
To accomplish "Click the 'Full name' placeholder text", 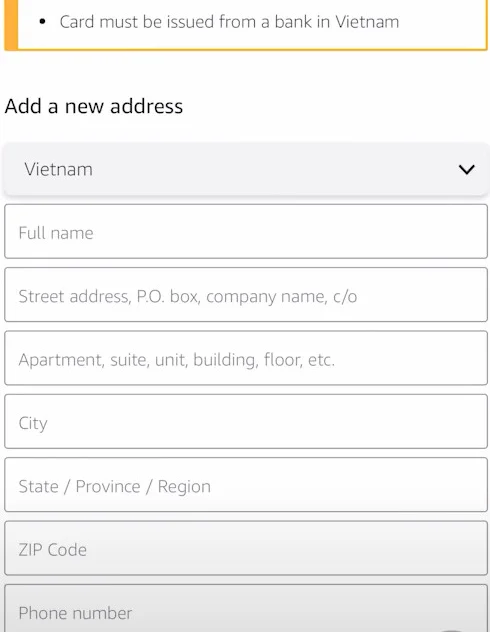I will [x=56, y=233].
